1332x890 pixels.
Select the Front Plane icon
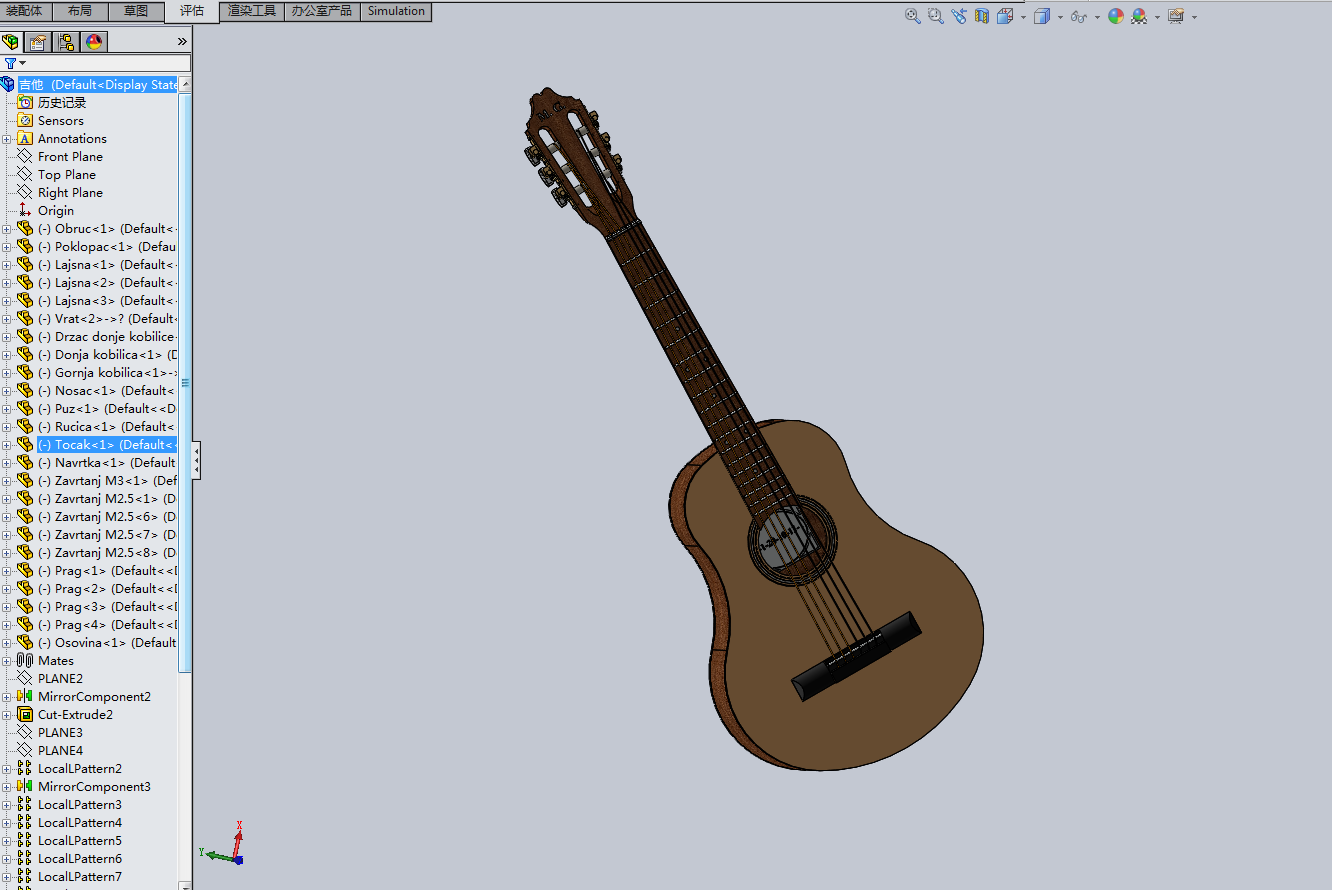(x=25, y=157)
